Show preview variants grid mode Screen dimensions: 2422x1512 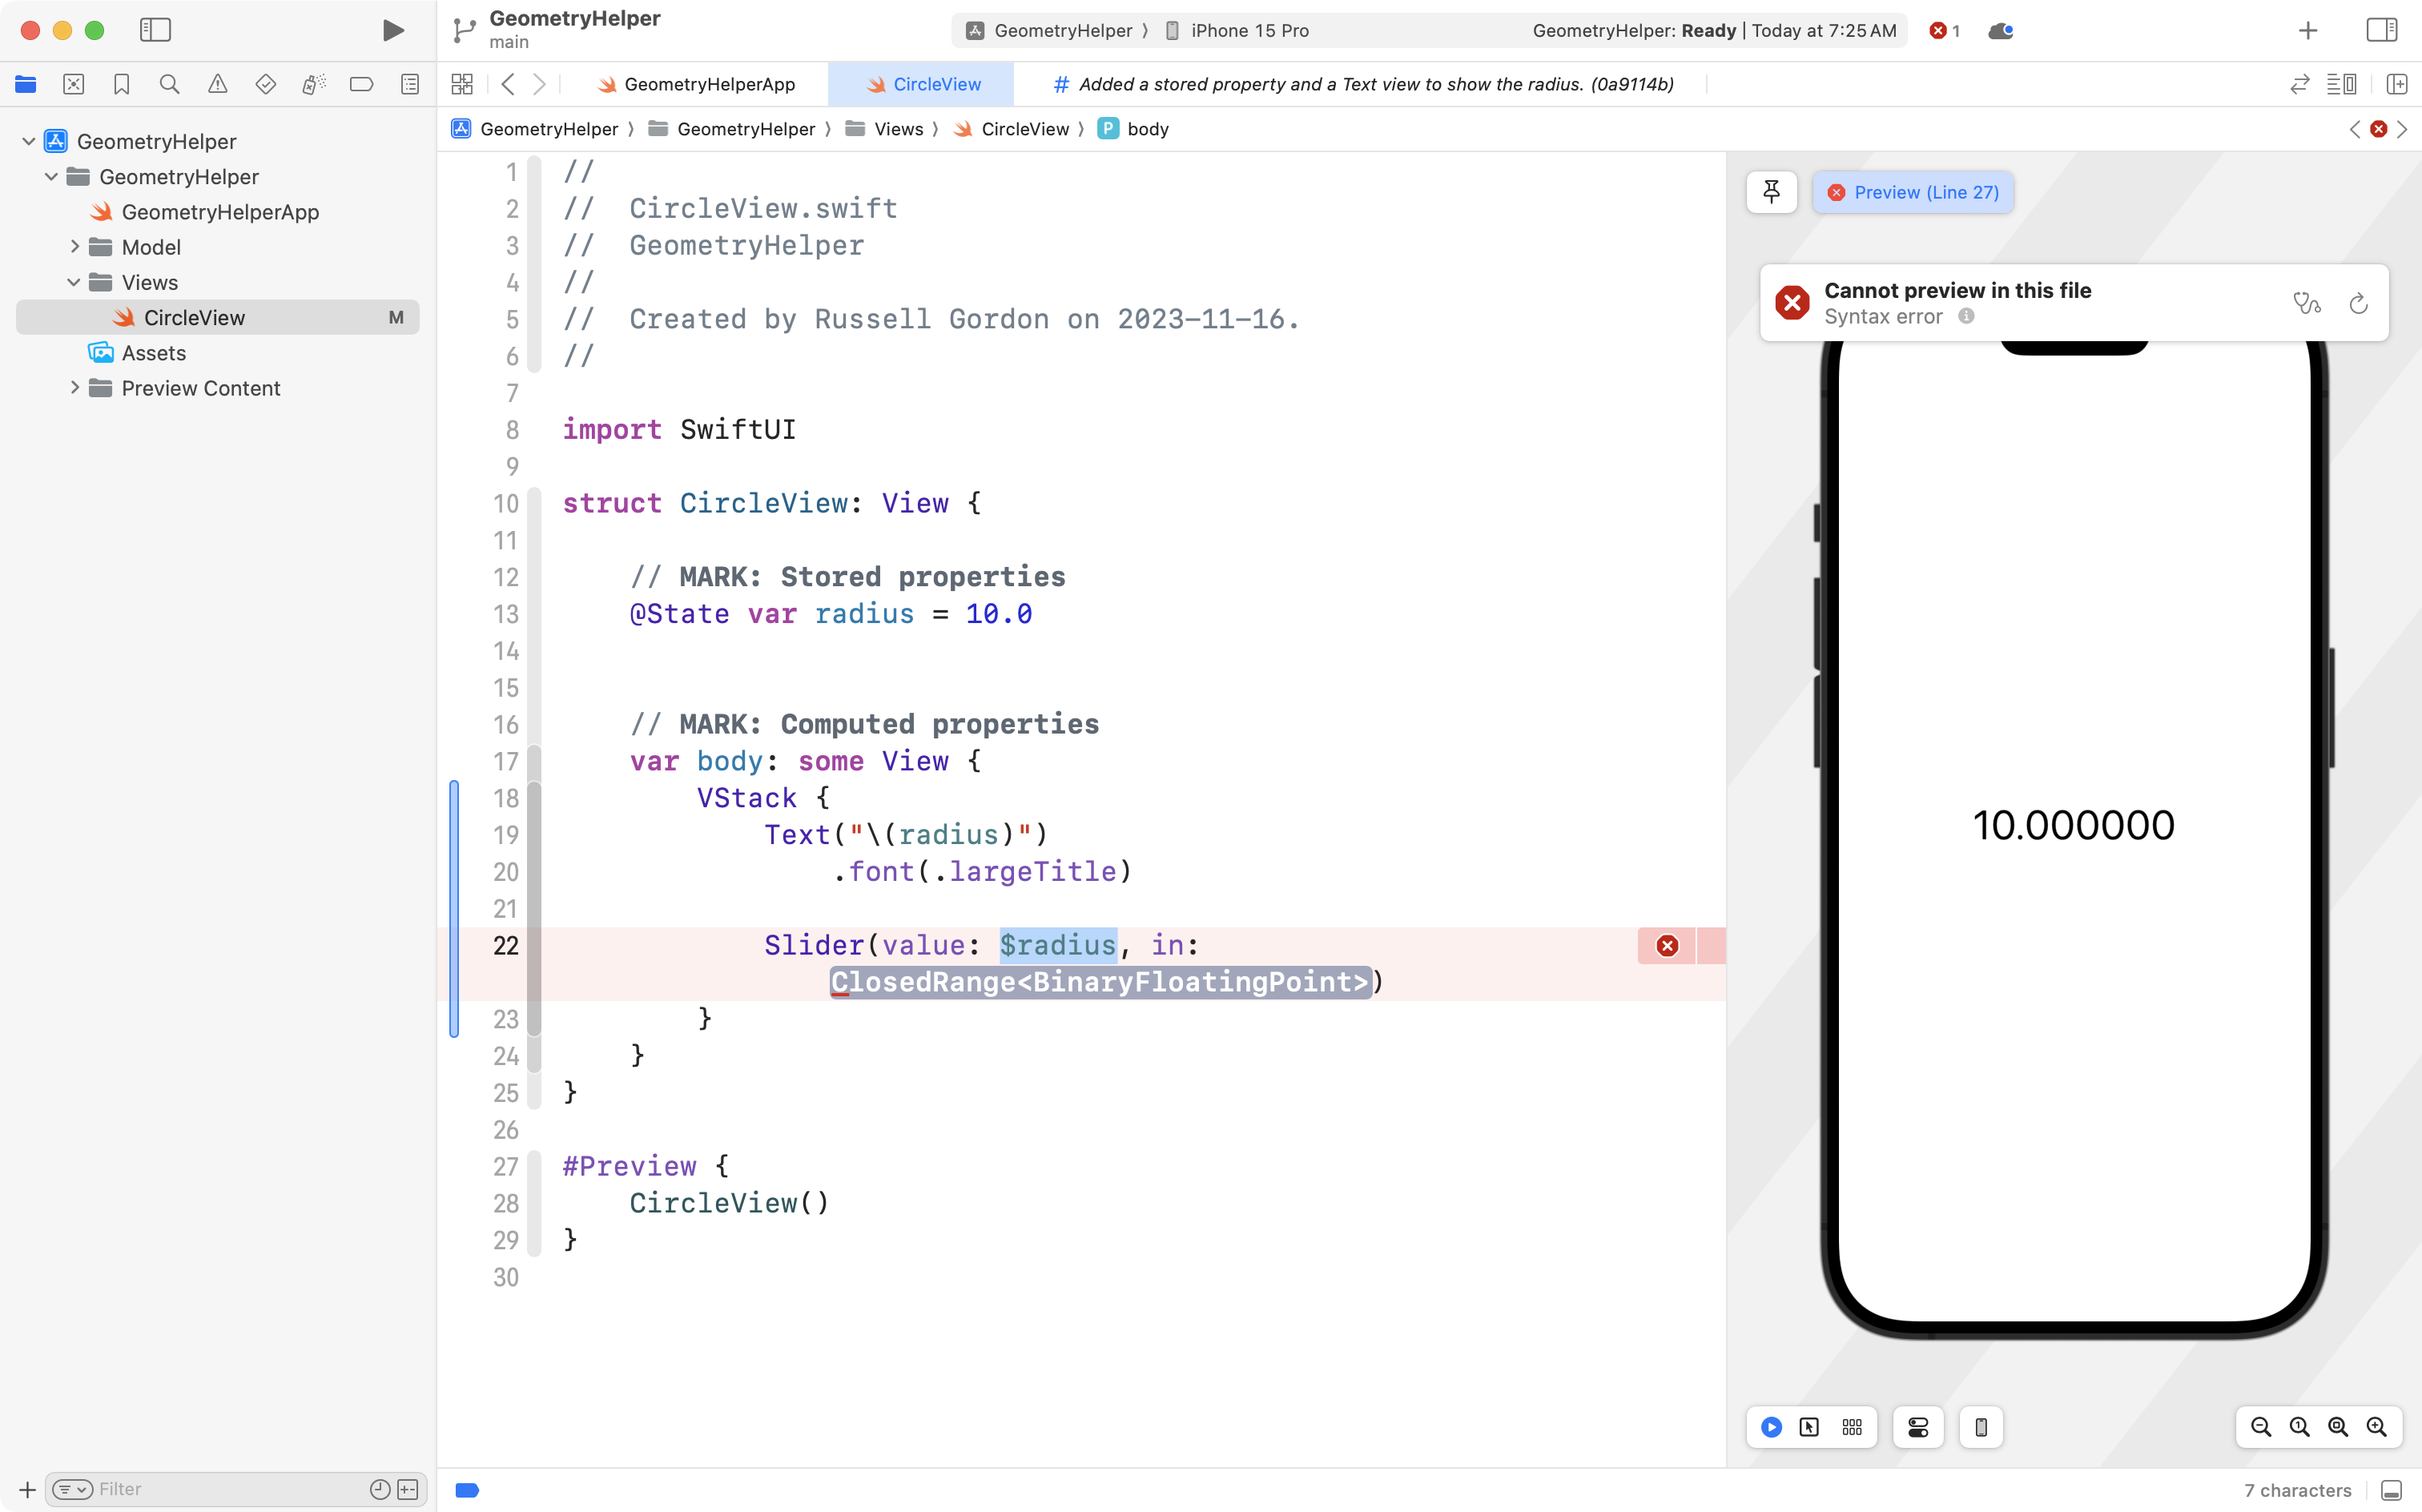1851,1427
